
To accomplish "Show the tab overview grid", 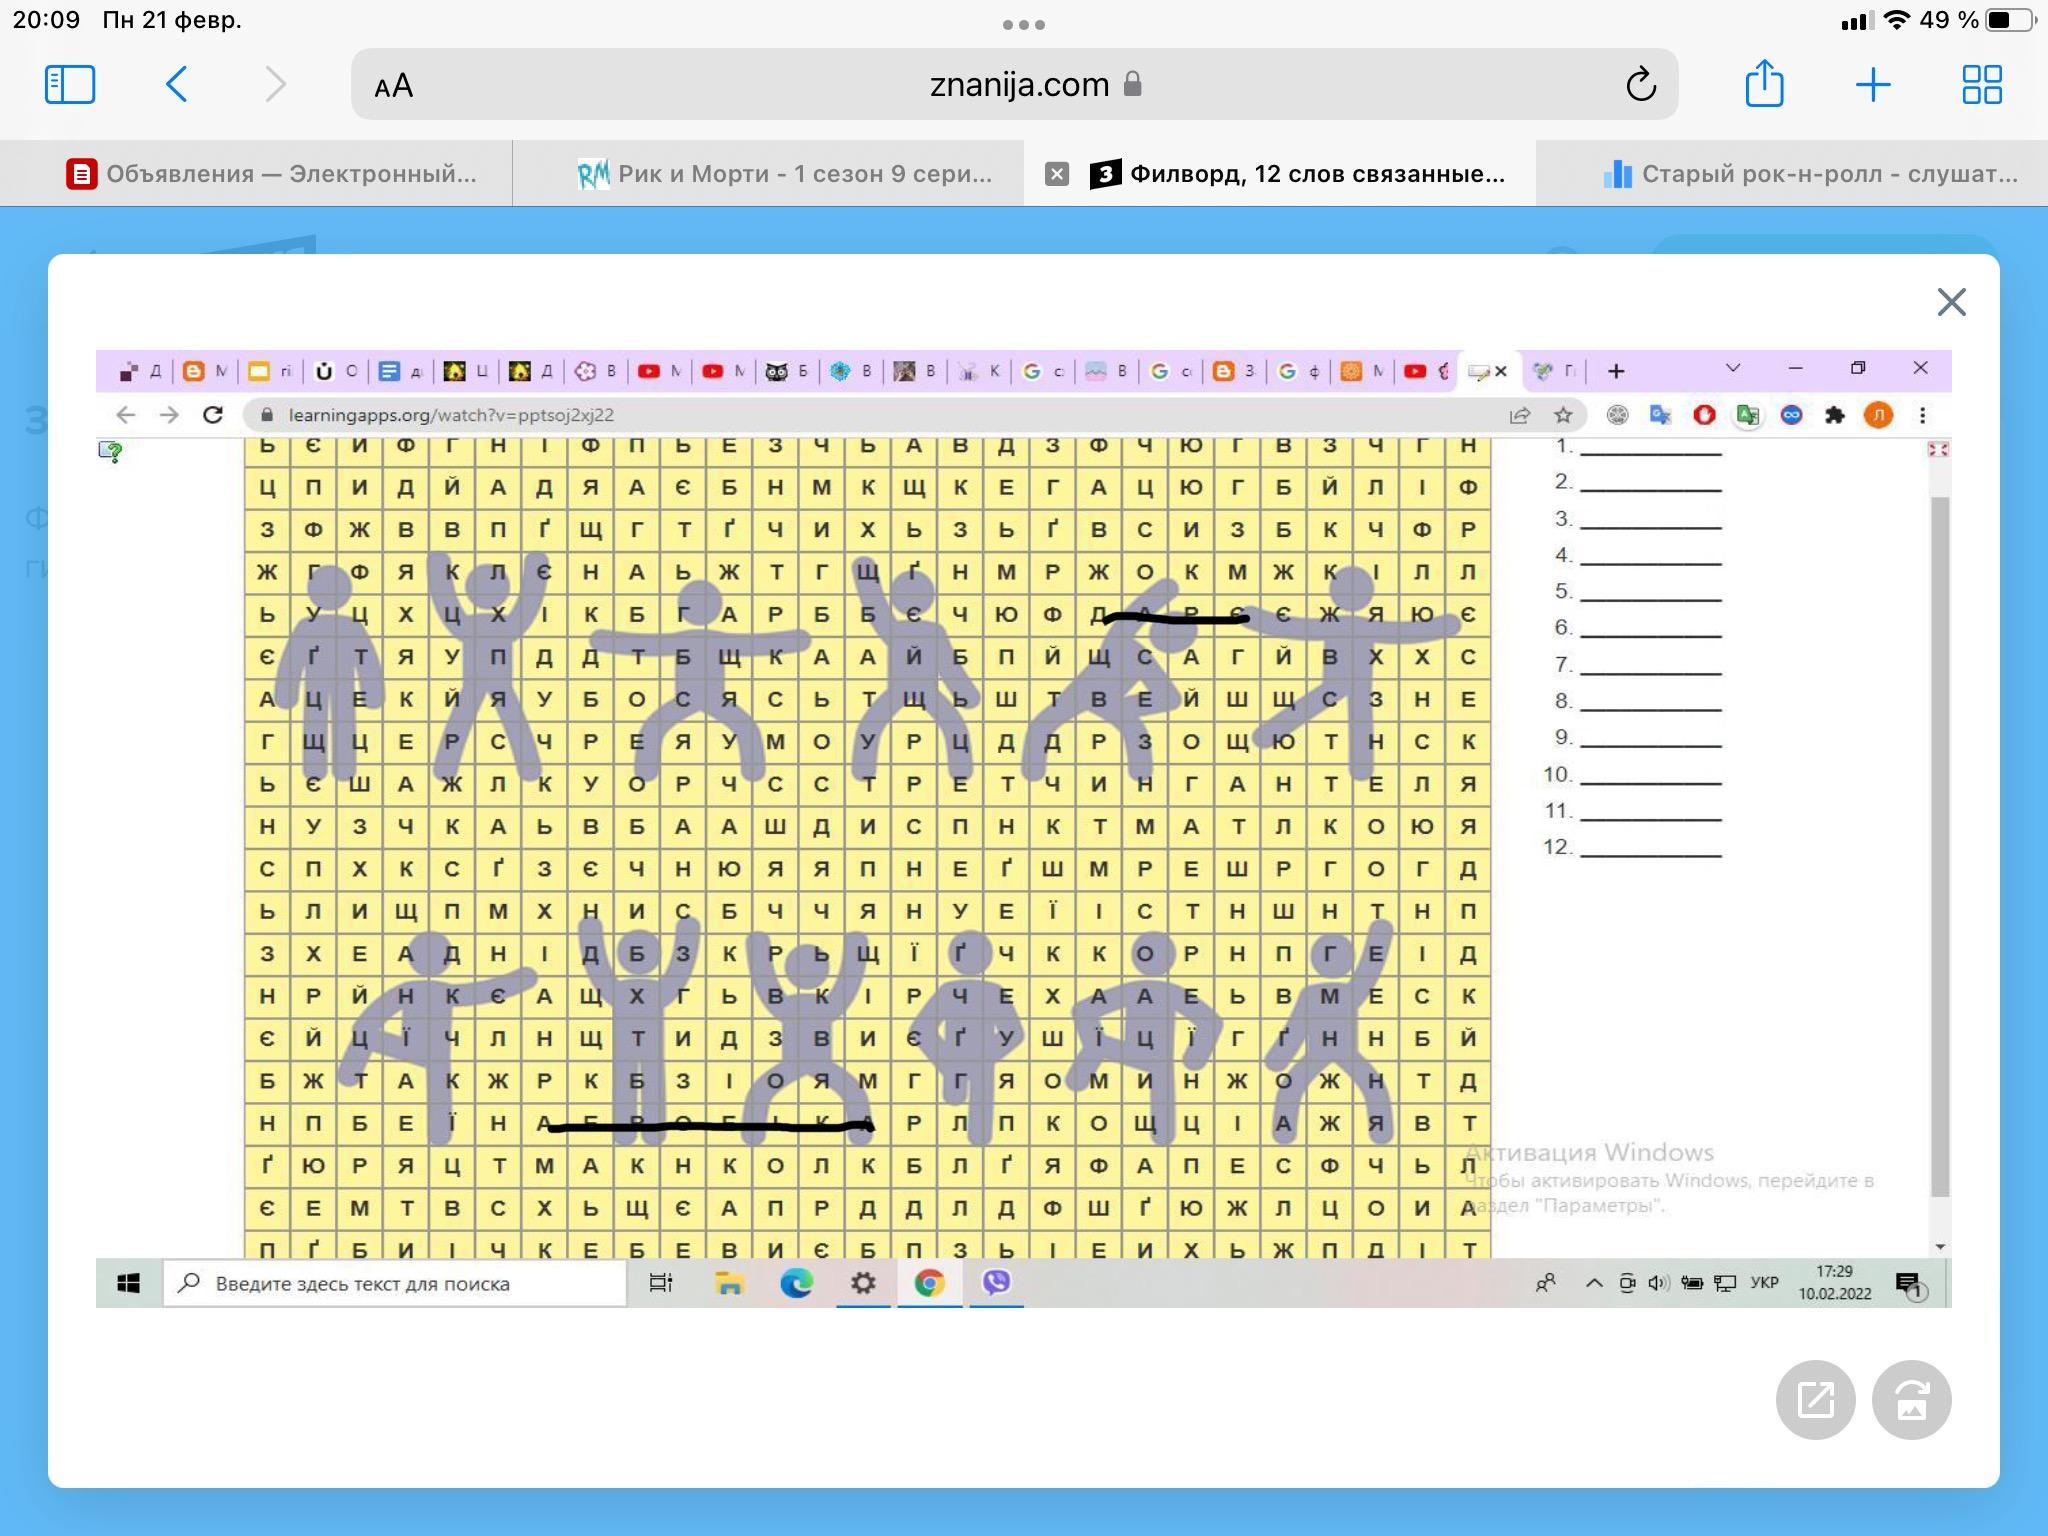I will pyautogui.click(x=1981, y=84).
